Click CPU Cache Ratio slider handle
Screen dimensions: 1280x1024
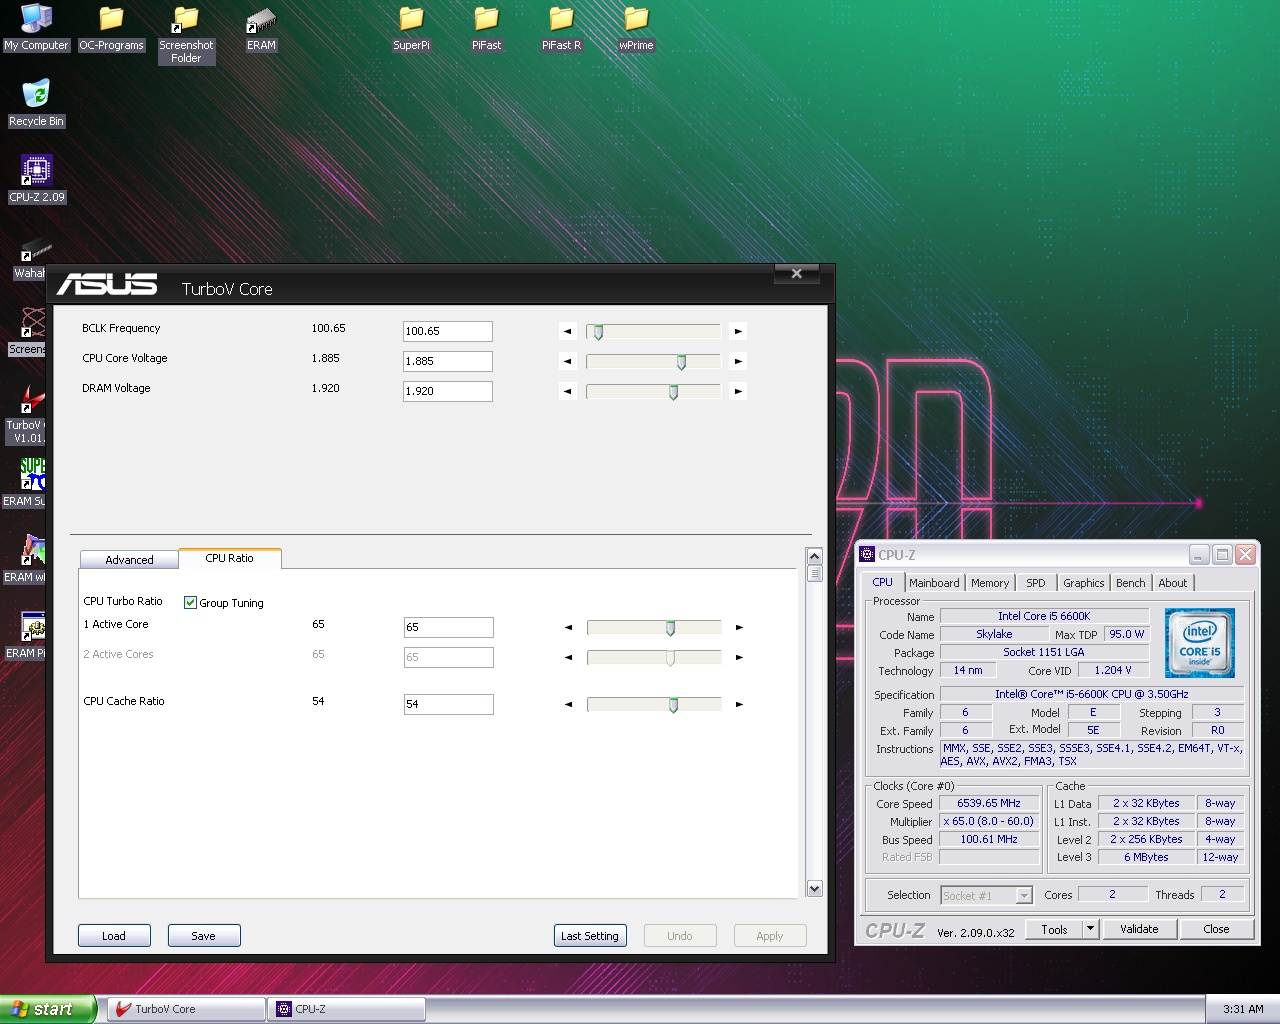pos(673,705)
